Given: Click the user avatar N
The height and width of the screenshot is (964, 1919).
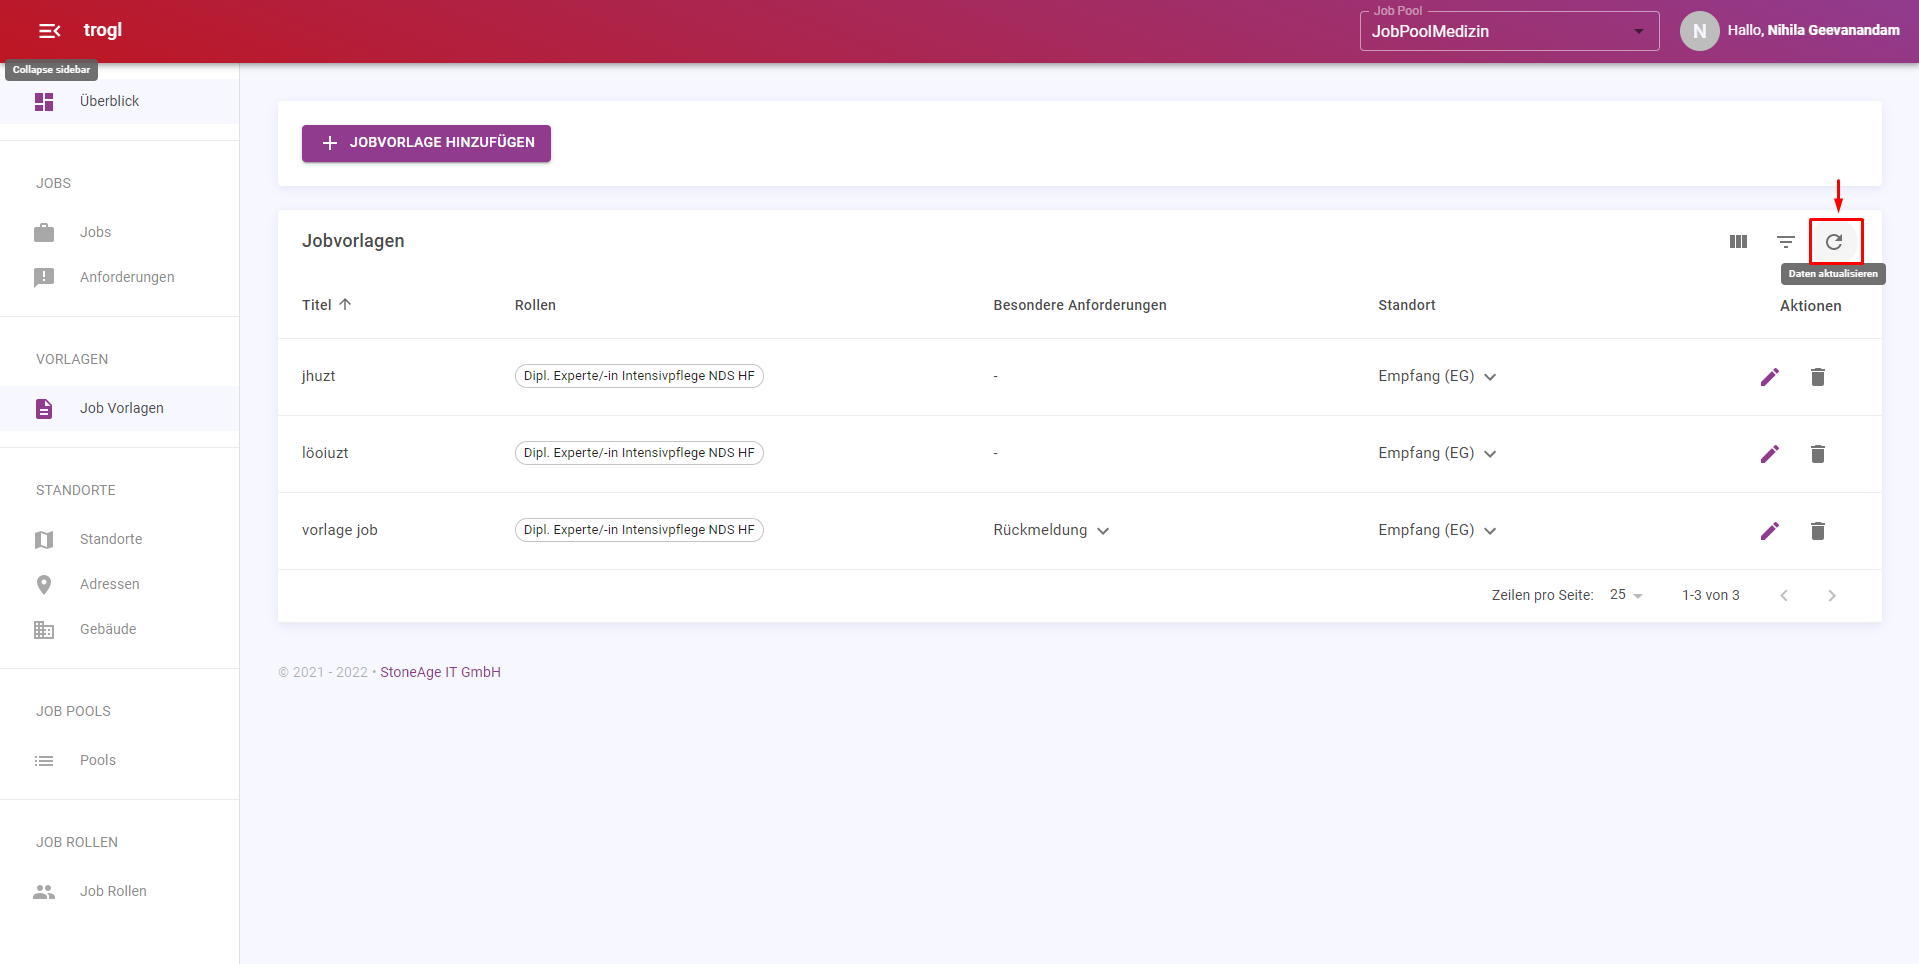Looking at the screenshot, I should pyautogui.click(x=1699, y=31).
